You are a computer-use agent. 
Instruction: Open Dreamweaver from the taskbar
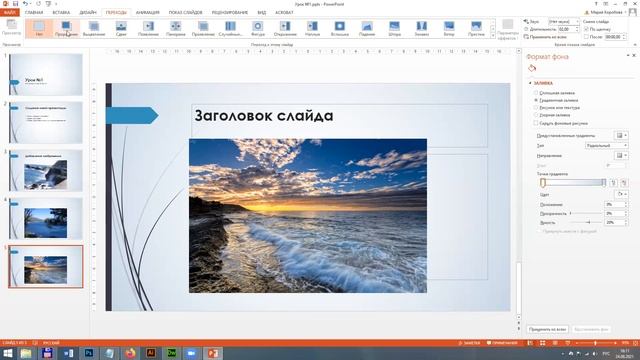(172, 353)
